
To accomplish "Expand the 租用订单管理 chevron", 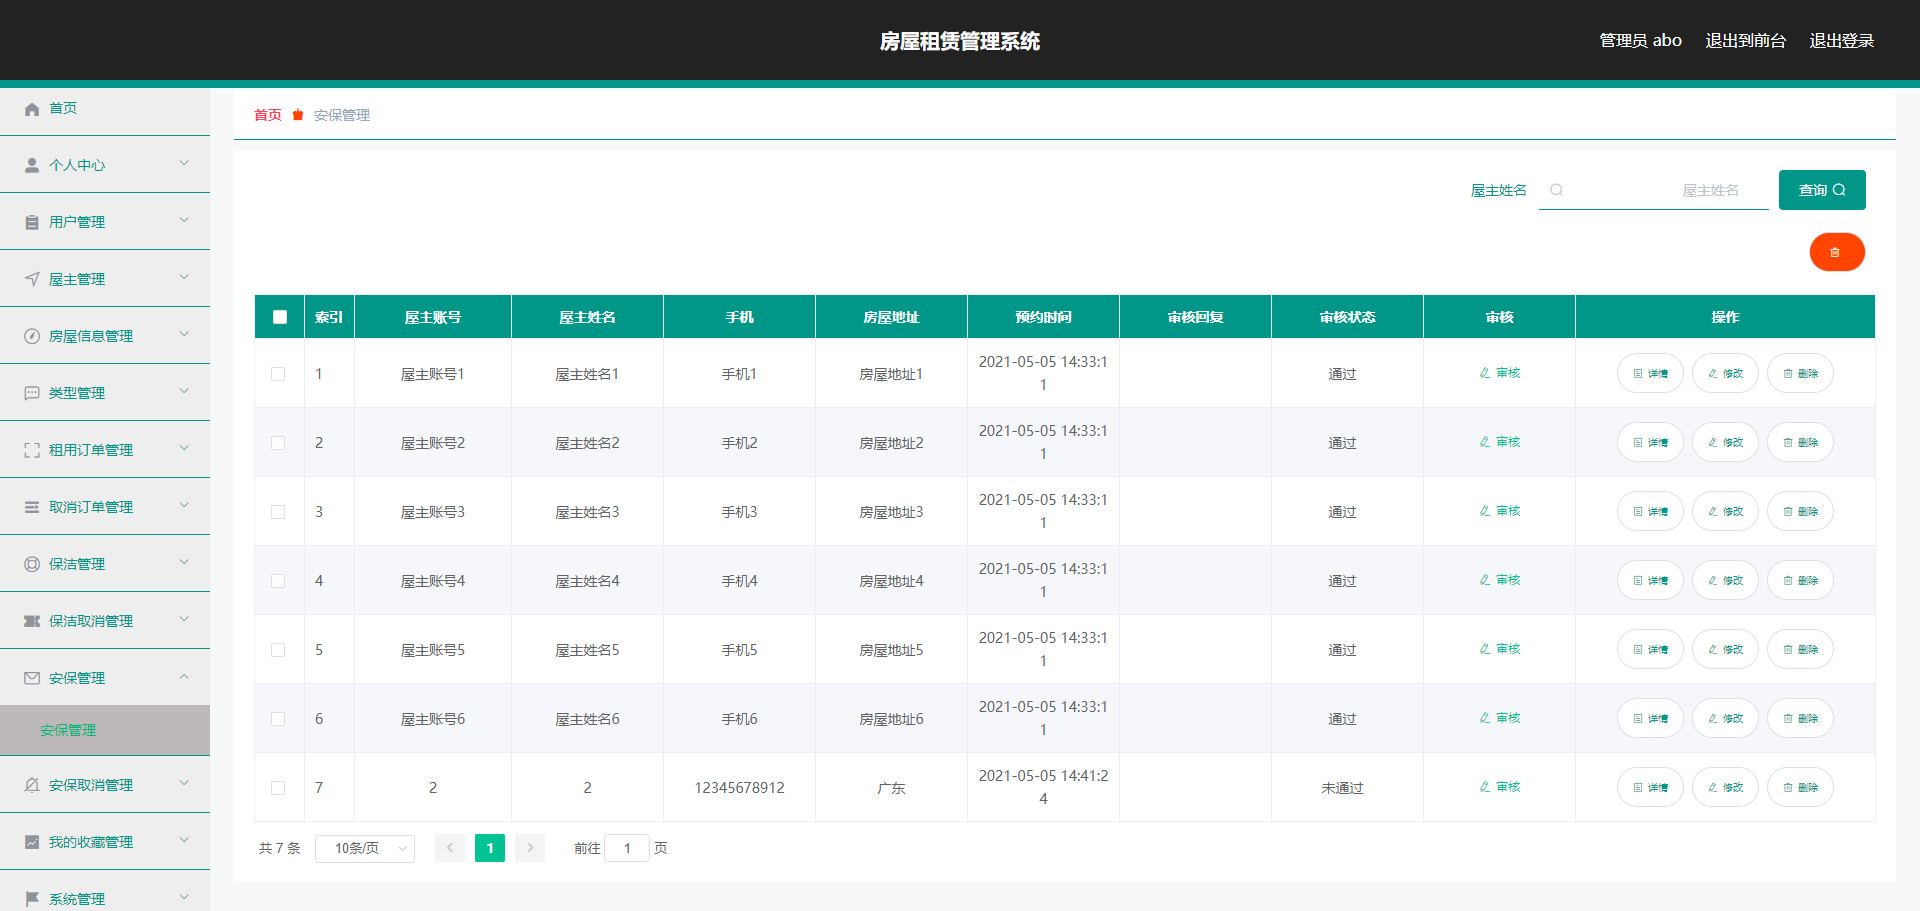I will [x=184, y=448].
